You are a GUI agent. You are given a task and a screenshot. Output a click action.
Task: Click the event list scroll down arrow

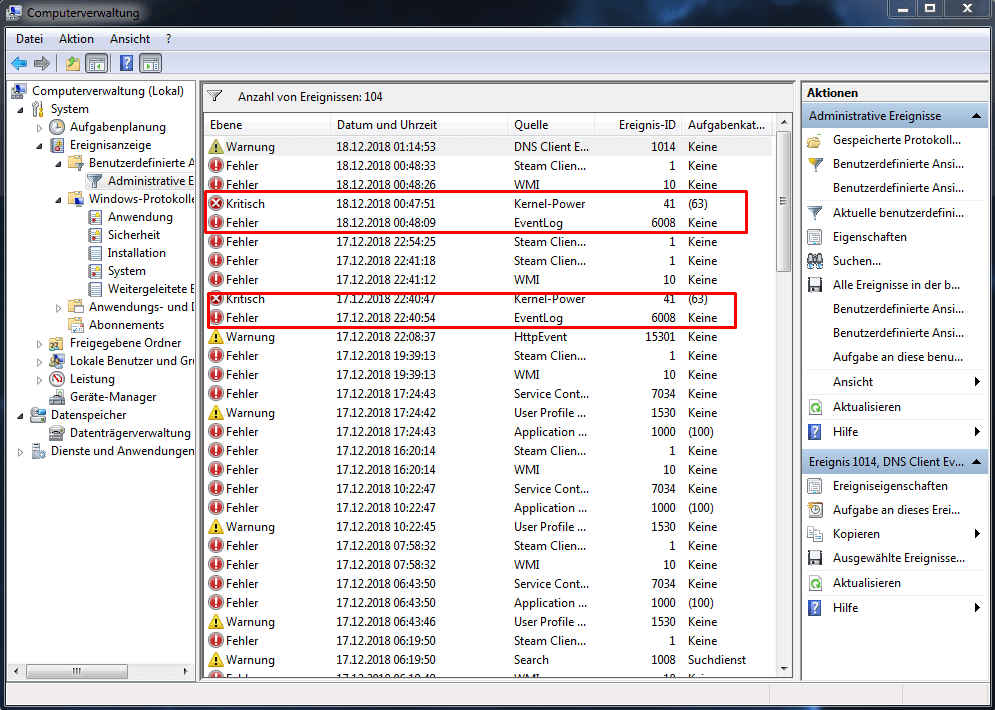[x=784, y=669]
